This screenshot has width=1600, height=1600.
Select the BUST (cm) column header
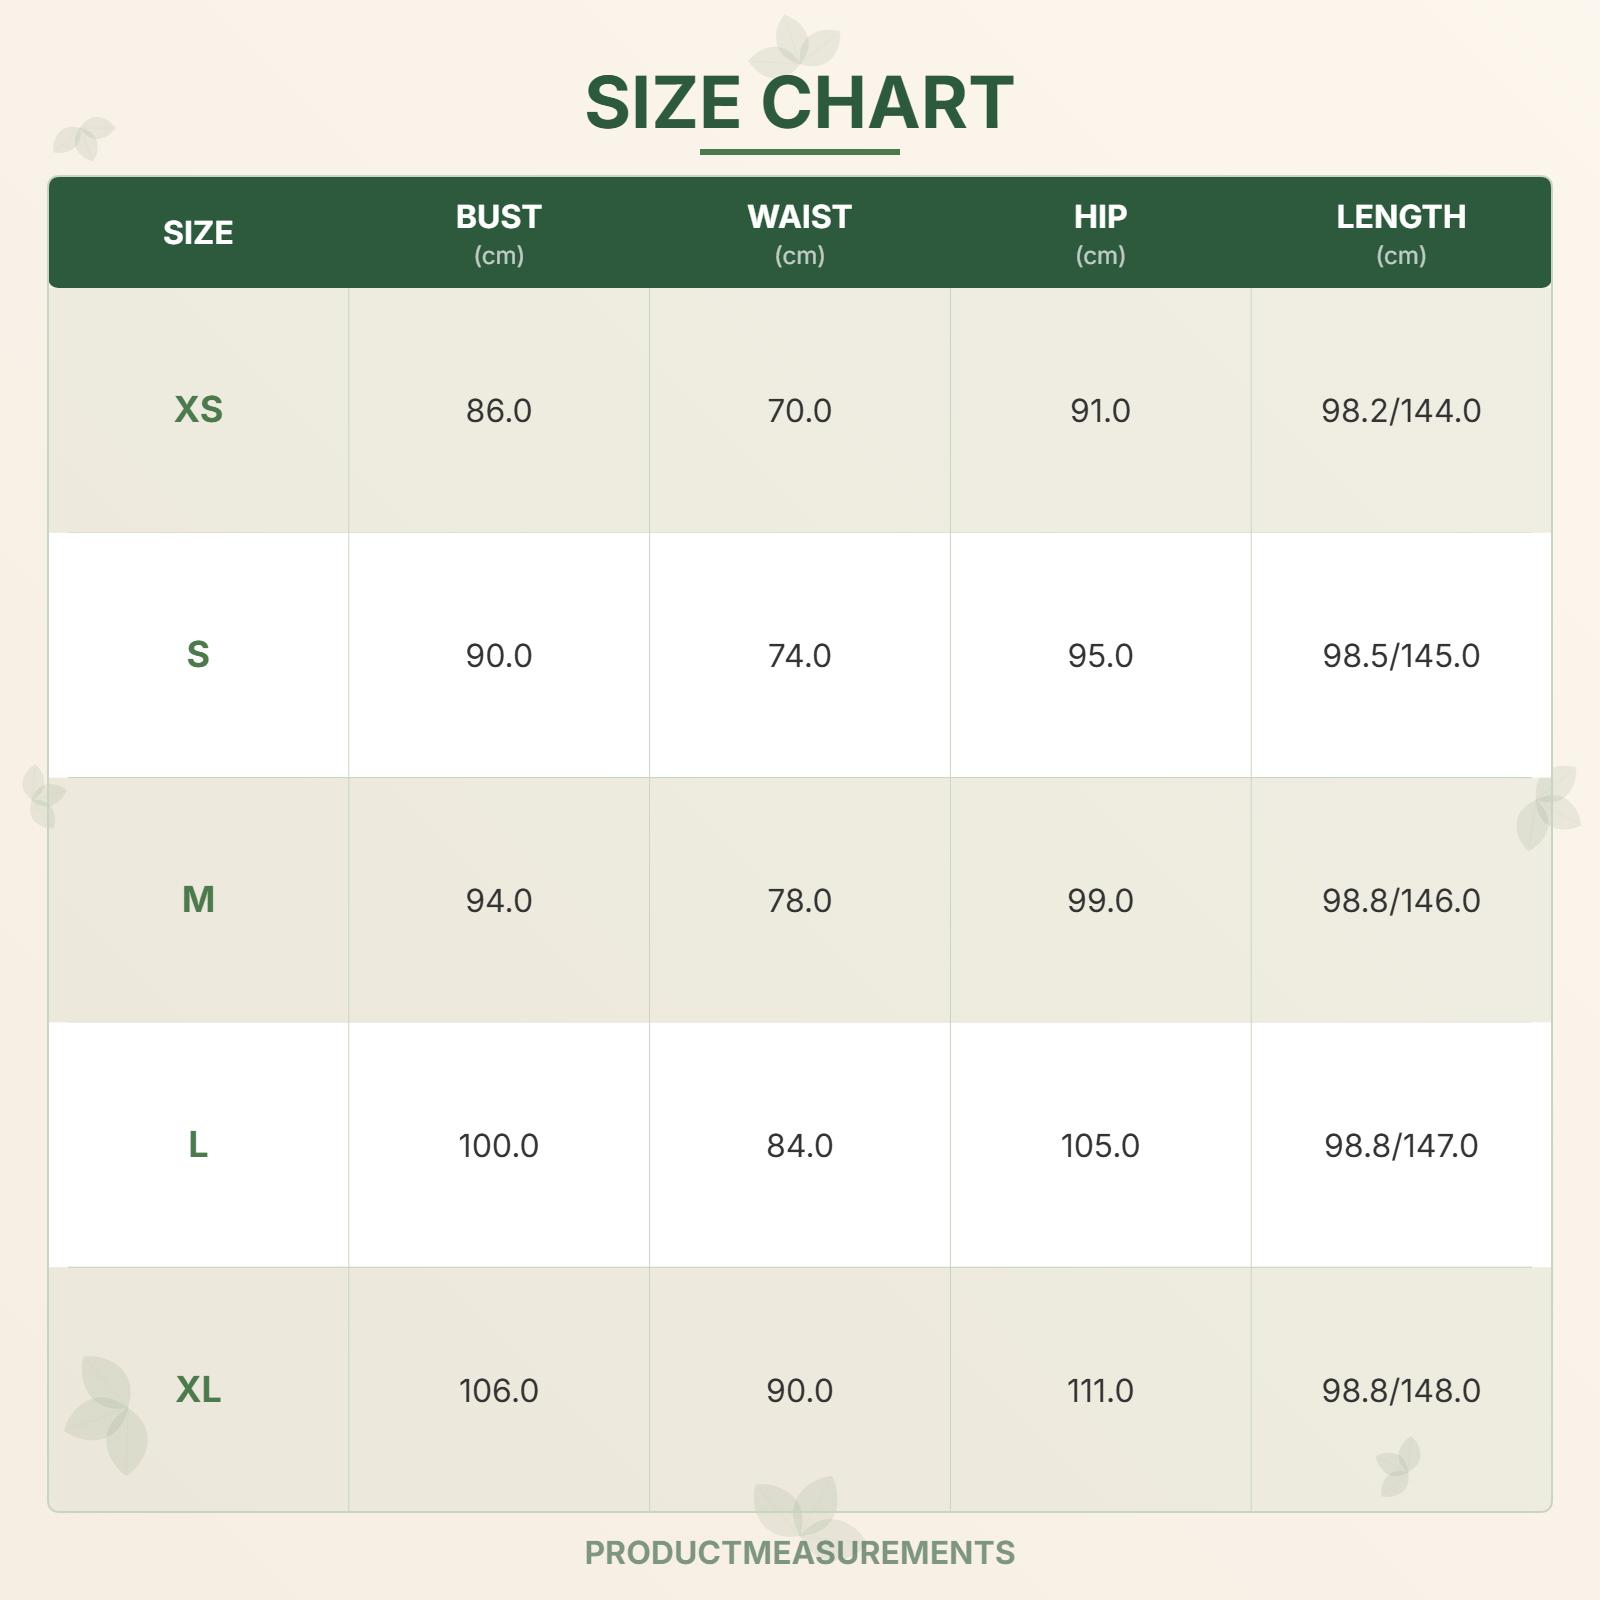(x=498, y=233)
